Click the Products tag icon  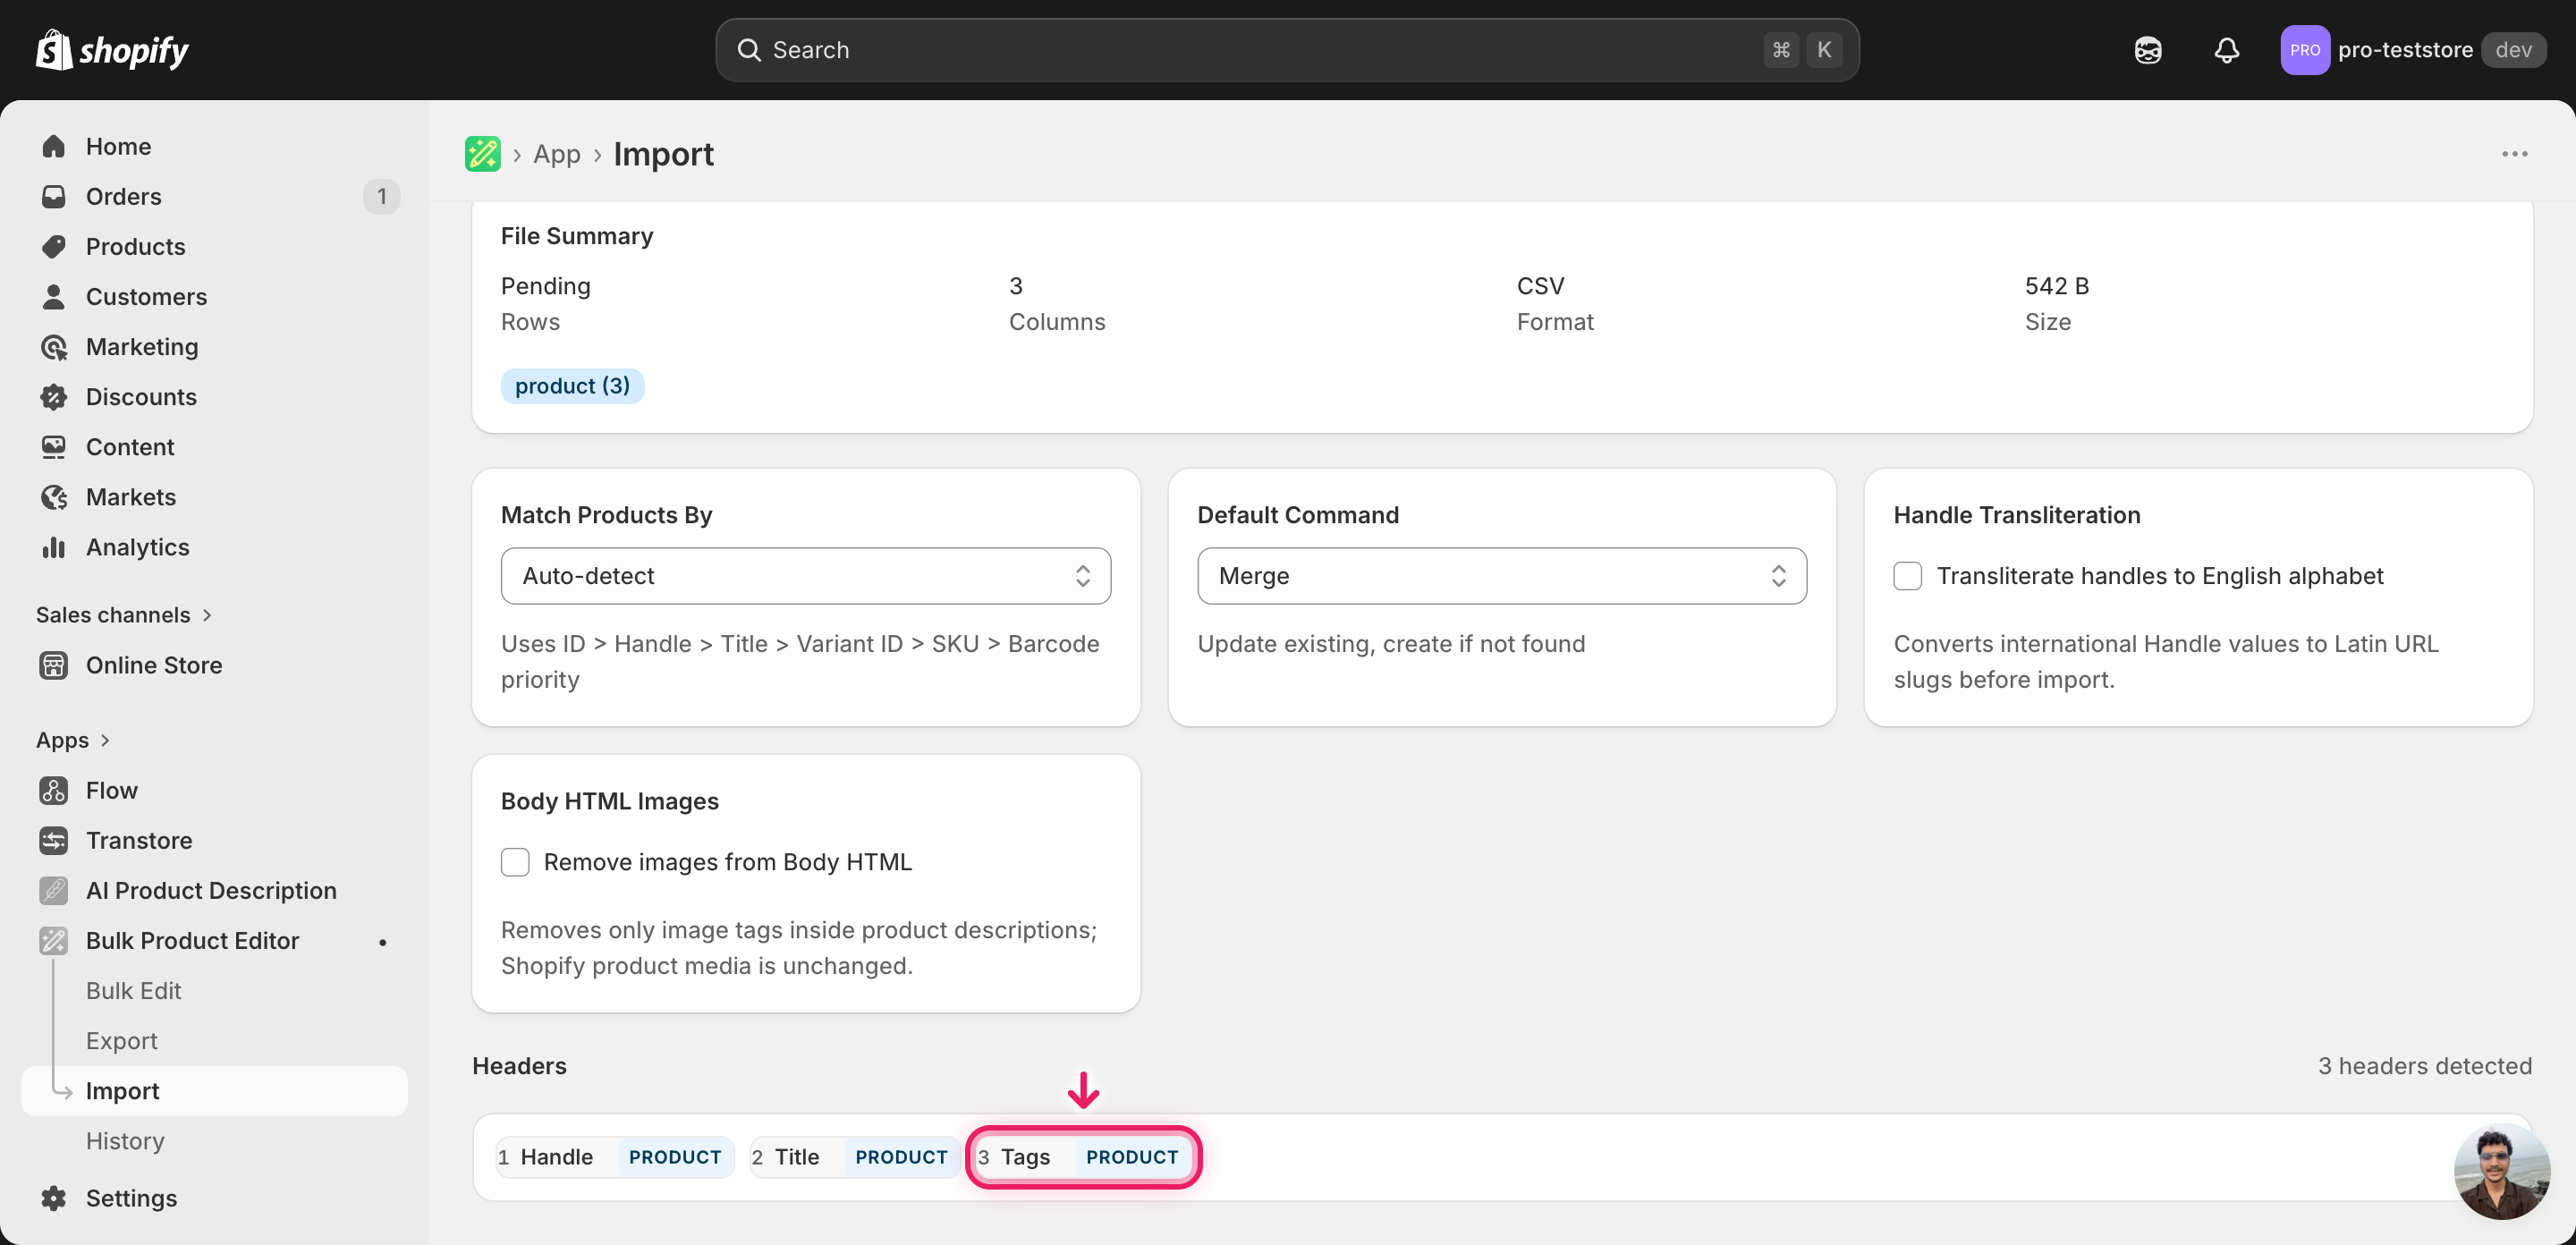point(54,246)
